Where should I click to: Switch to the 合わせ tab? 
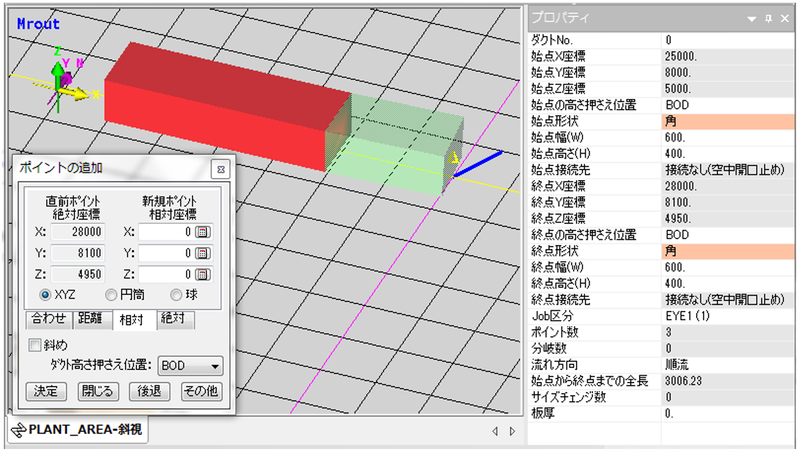pyautogui.click(x=48, y=320)
